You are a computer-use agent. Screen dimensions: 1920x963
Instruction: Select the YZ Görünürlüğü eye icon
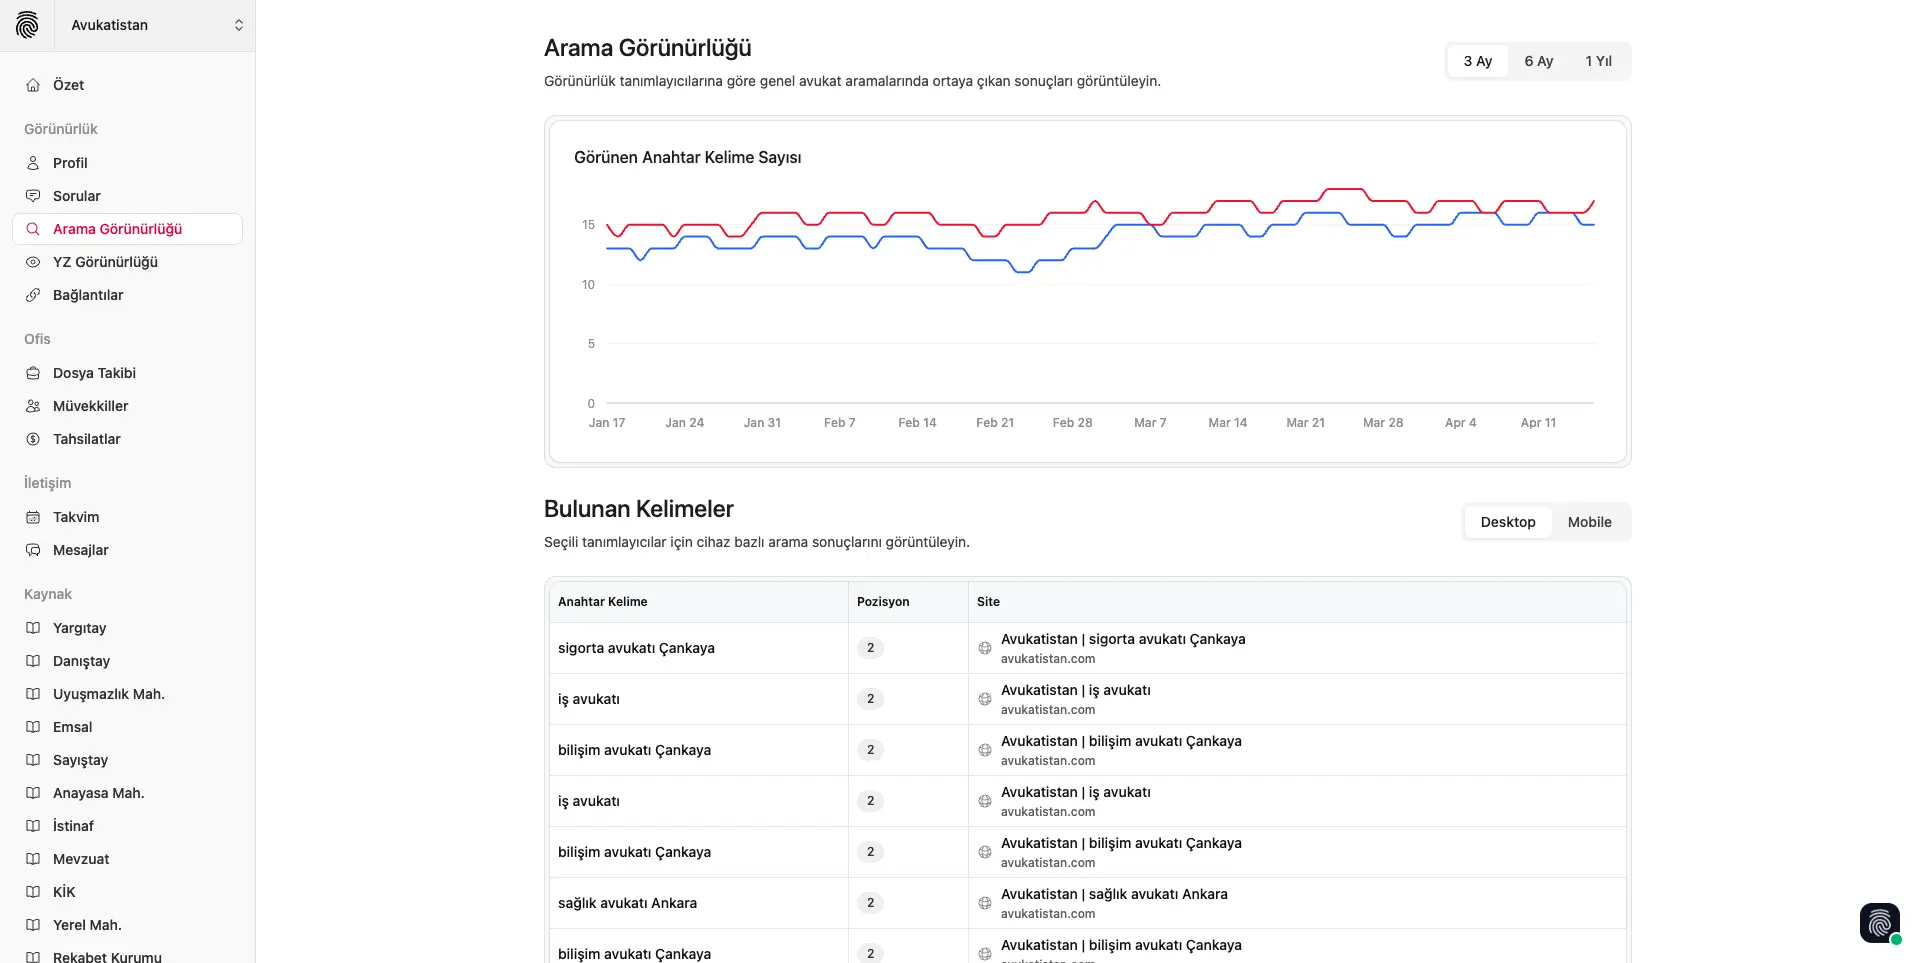pos(33,262)
